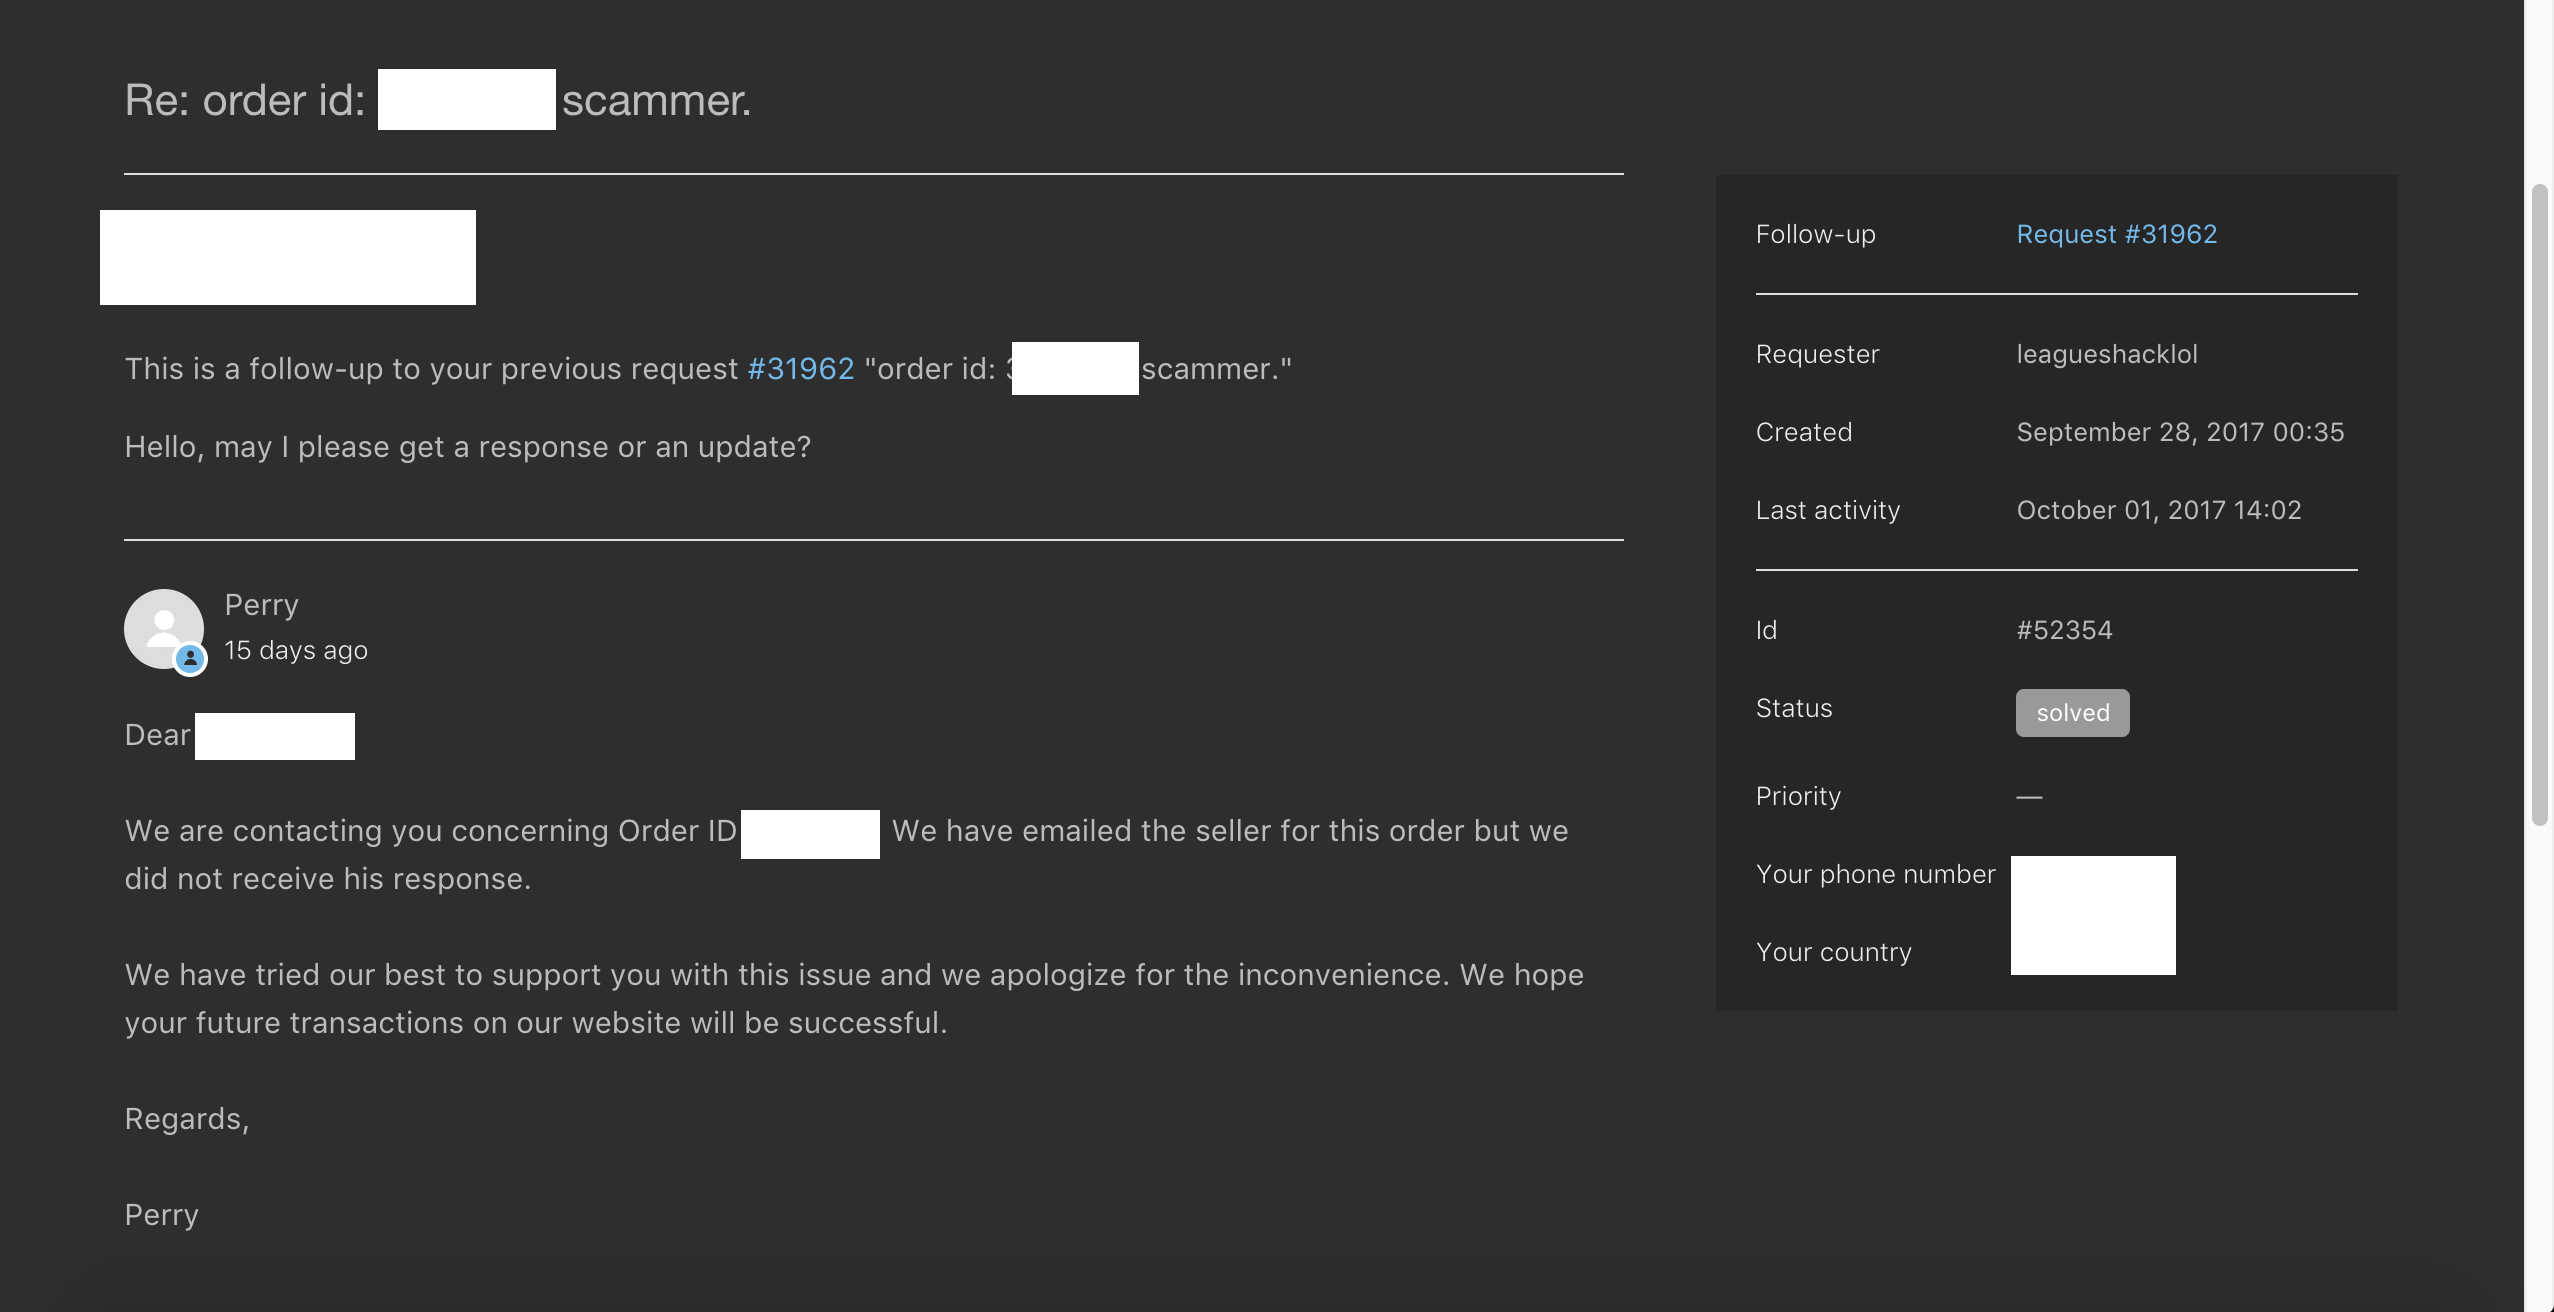Click the 'may I please get a response' message
Image resolution: width=2554 pixels, height=1312 pixels.
click(x=468, y=447)
